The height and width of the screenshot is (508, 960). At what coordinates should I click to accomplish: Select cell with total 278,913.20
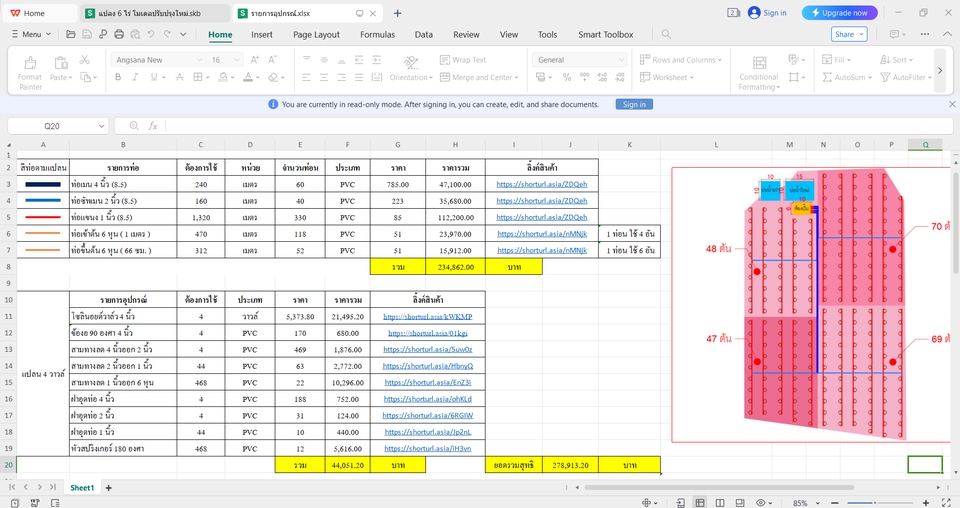click(570, 465)
